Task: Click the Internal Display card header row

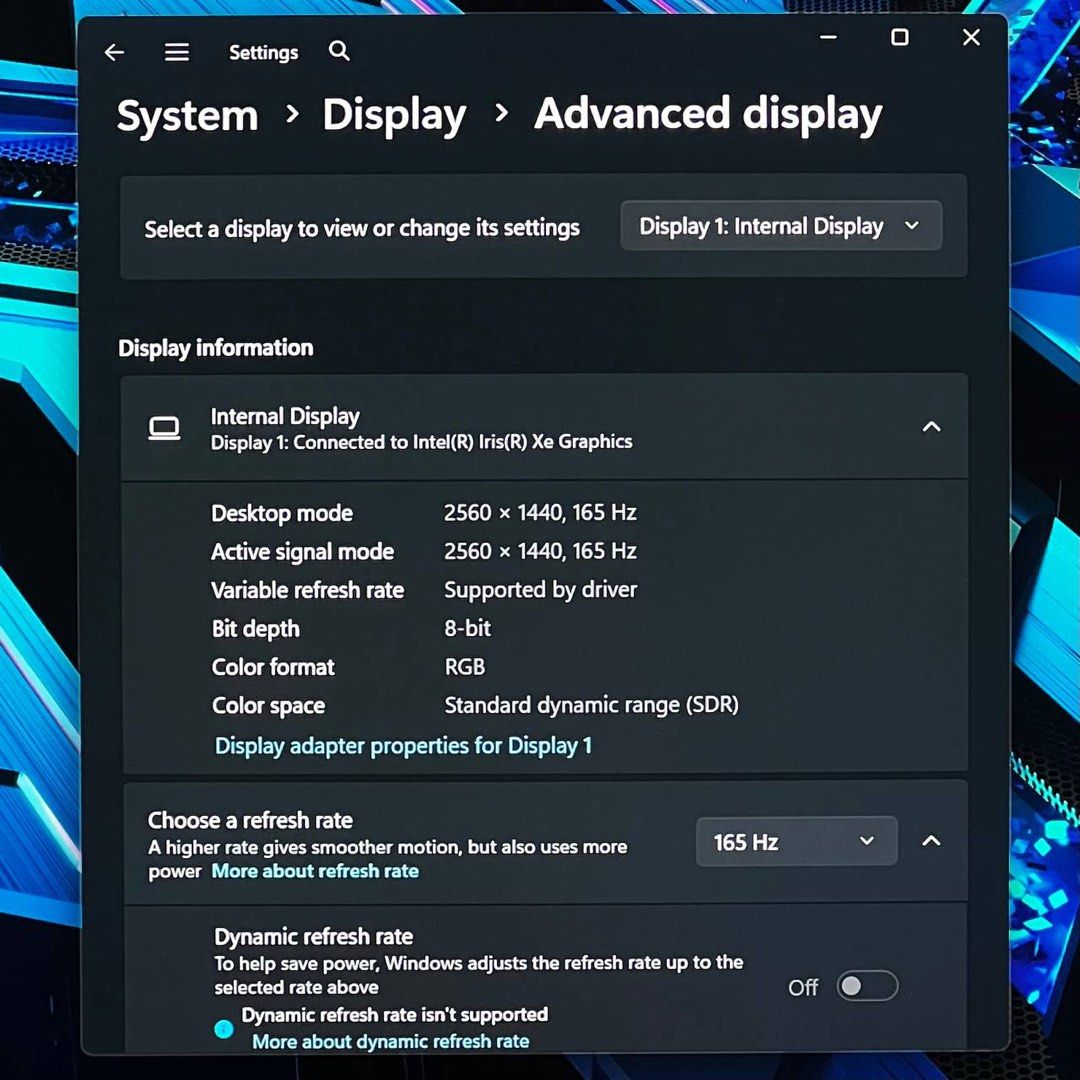Action: [545, 427]
